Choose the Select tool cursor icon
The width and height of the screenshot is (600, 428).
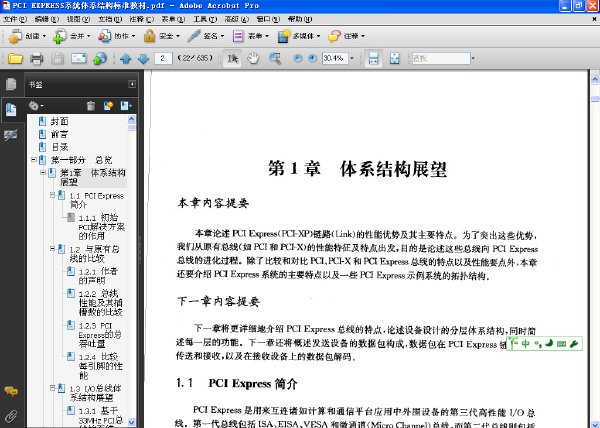click(232, 58)
